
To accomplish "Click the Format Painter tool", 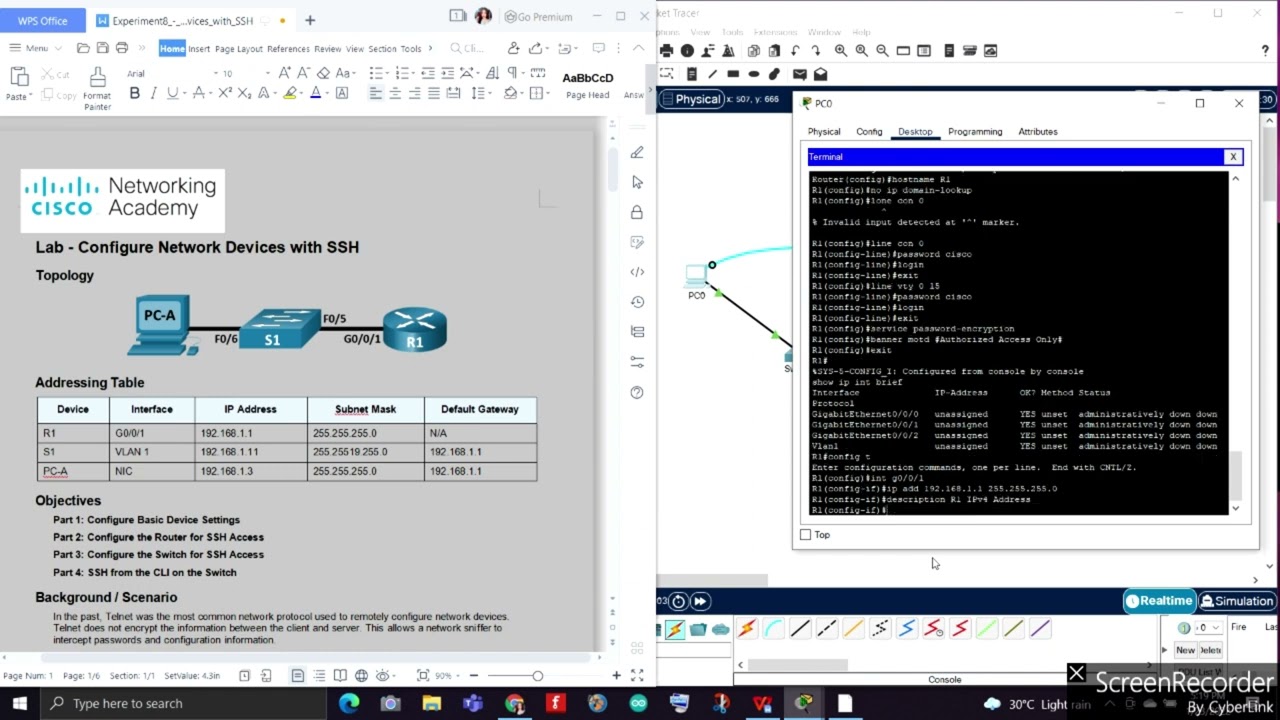I will tap(97, 89).
